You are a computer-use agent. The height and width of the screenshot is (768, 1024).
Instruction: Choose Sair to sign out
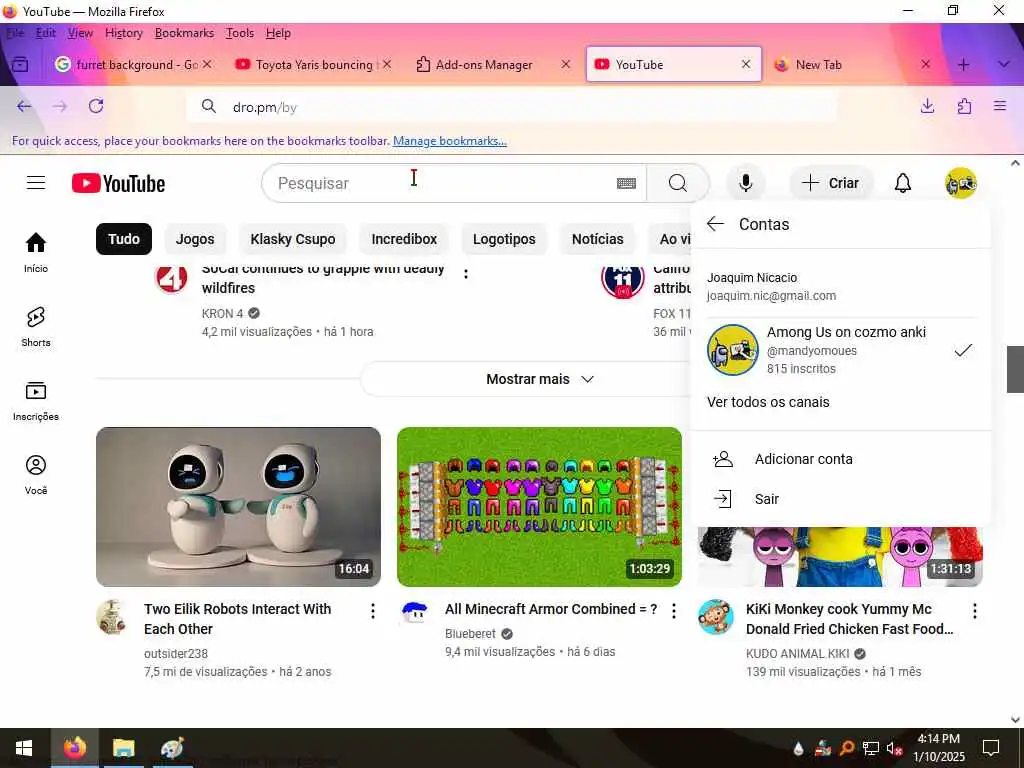(840, 499)
